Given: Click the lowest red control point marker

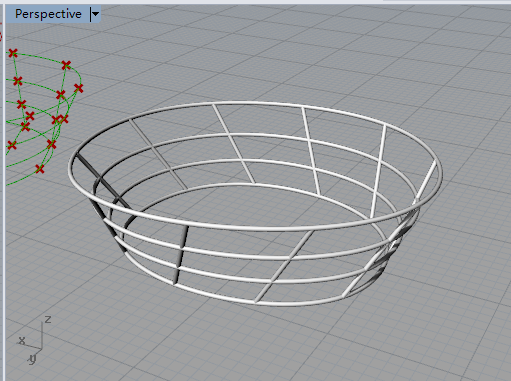Looking at the screenshot, I should pyautogui.click(x=40, y=169).
